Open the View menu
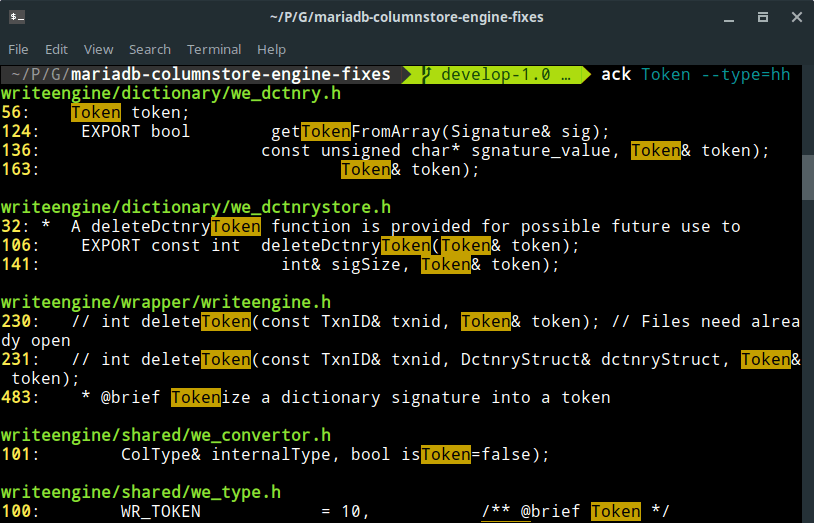This screenshot has width=814, height=523. tap(98, 49)
